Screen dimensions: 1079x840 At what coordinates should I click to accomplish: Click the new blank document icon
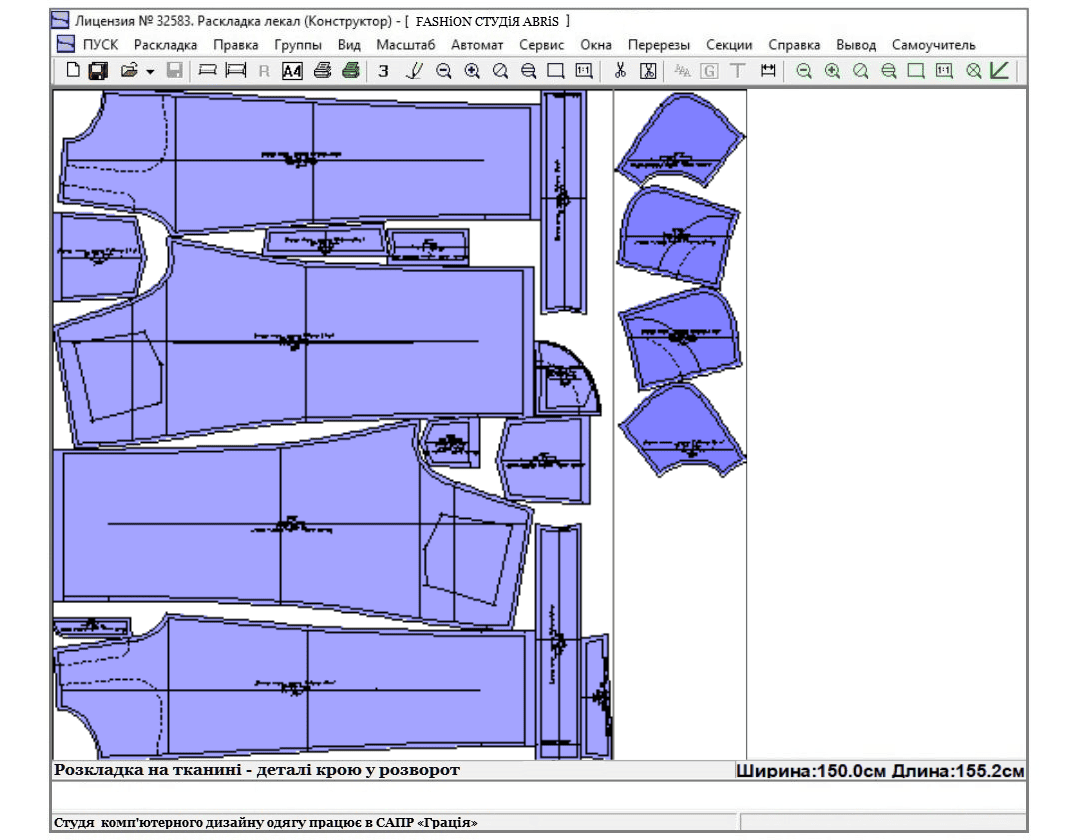click(72, 71)
